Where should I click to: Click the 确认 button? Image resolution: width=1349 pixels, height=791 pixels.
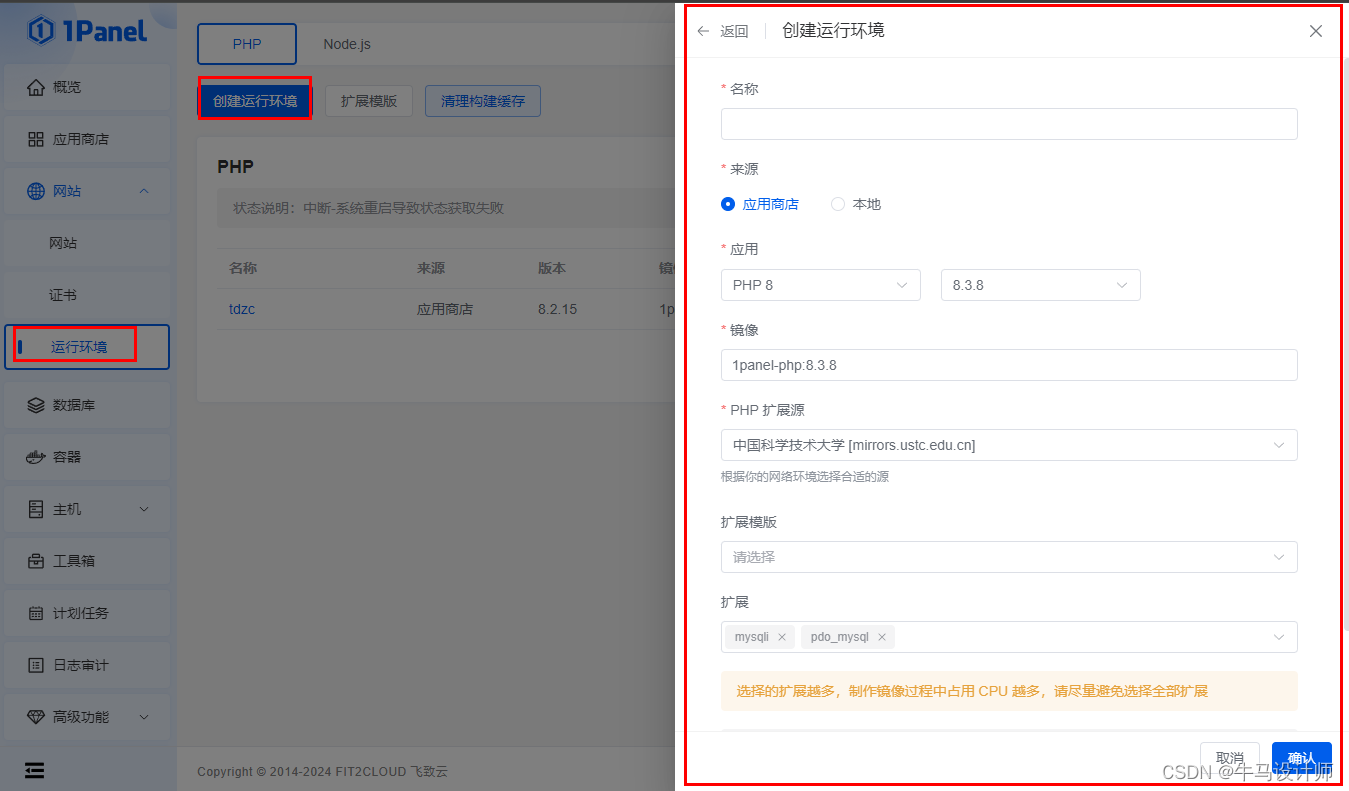pyautogui.click(x=1301, y=758)
